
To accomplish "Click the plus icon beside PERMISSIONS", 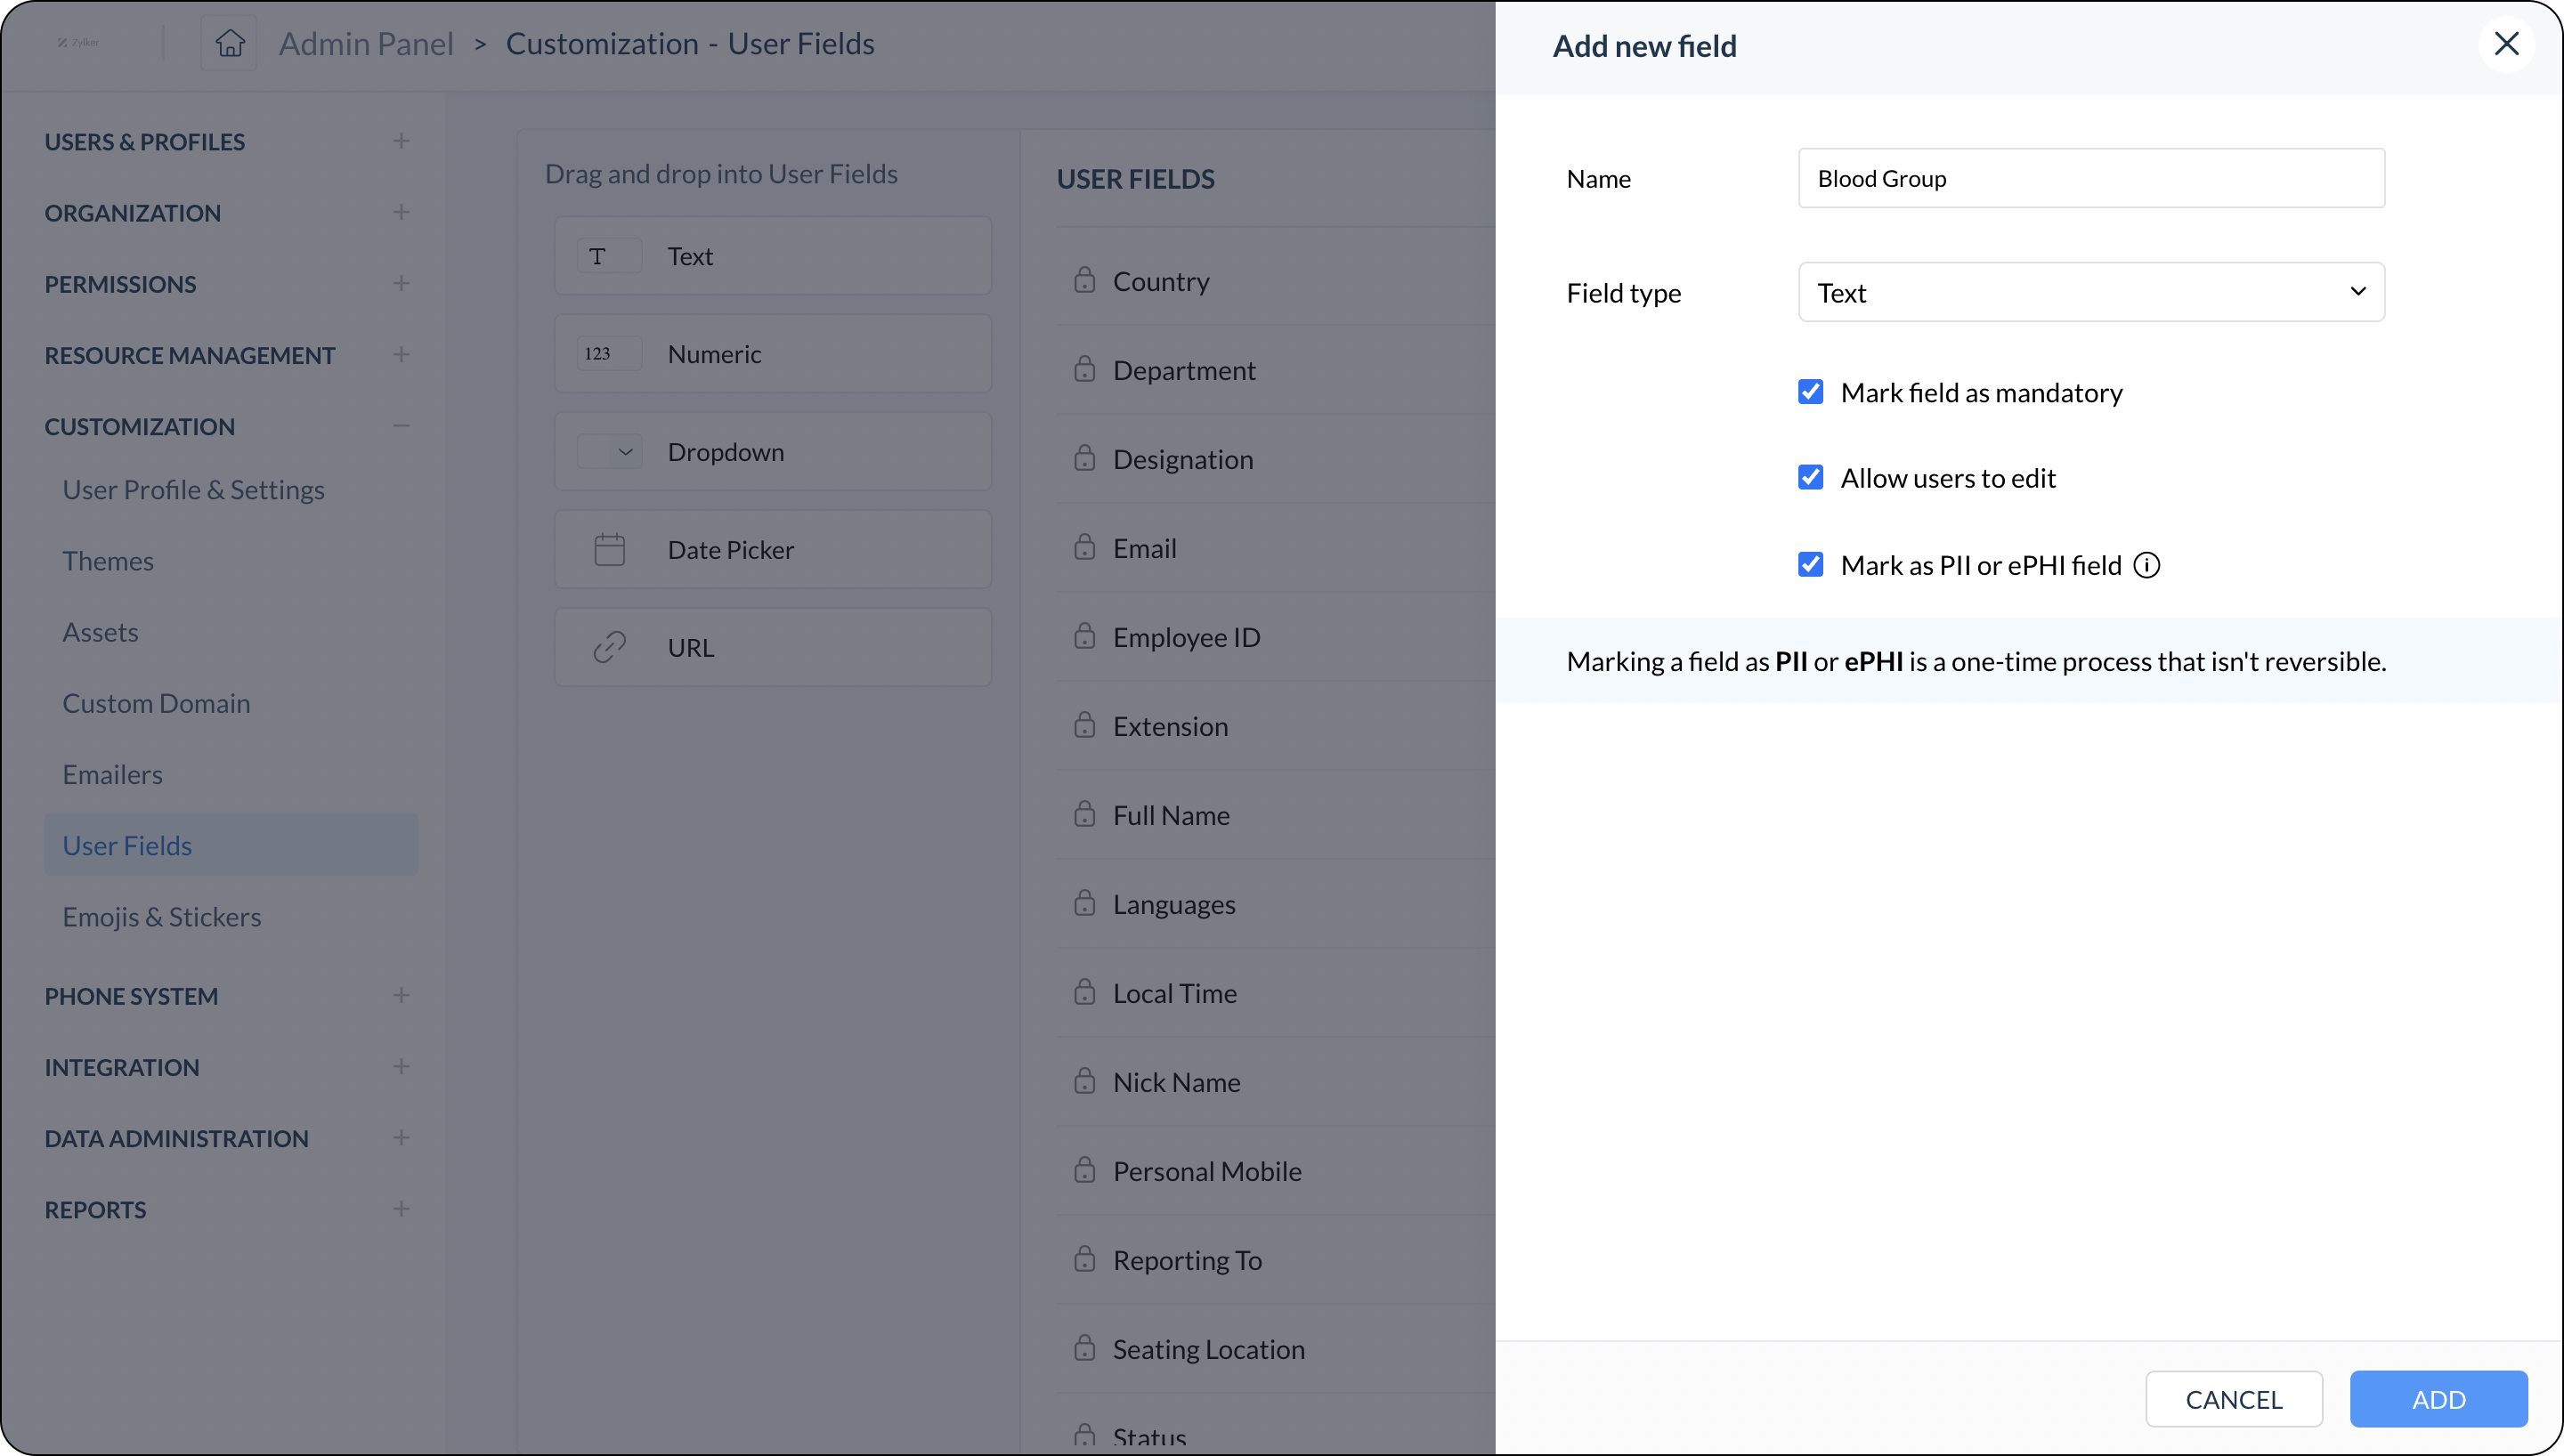I will (x=401, y=284).
